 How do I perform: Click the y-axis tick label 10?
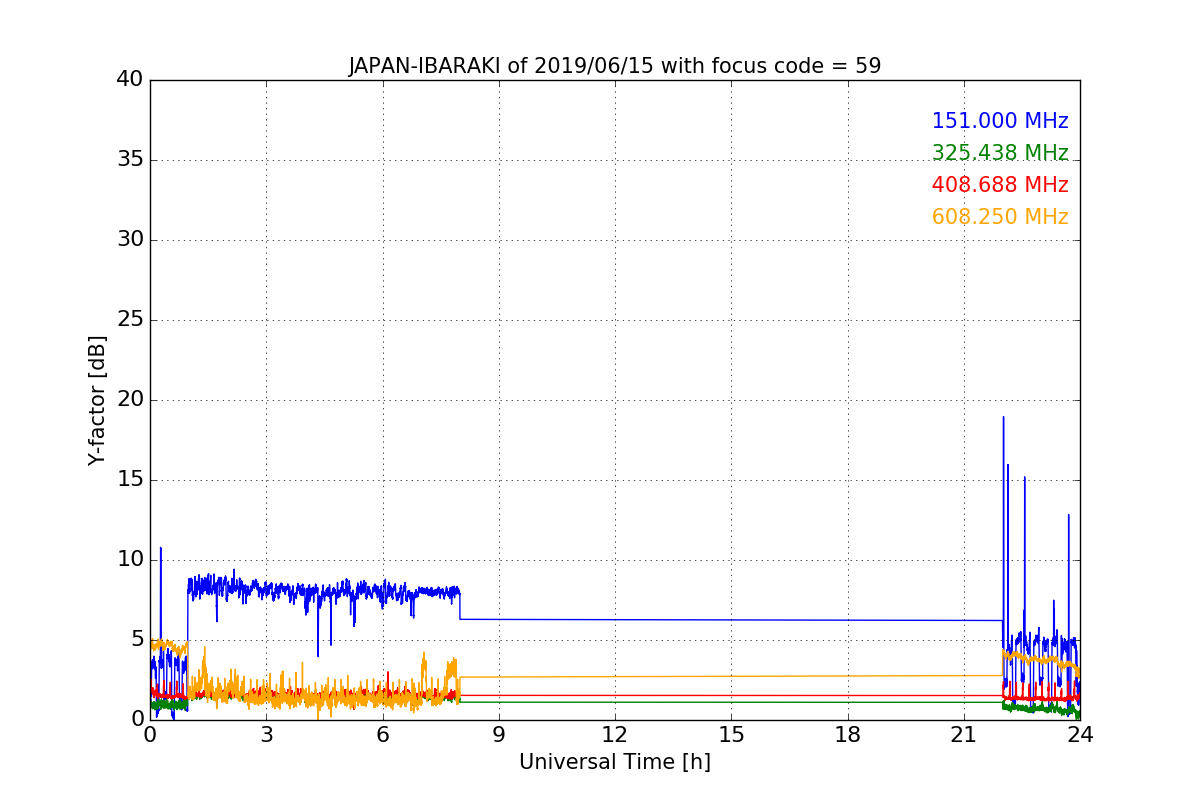click(x=130, y=559)
